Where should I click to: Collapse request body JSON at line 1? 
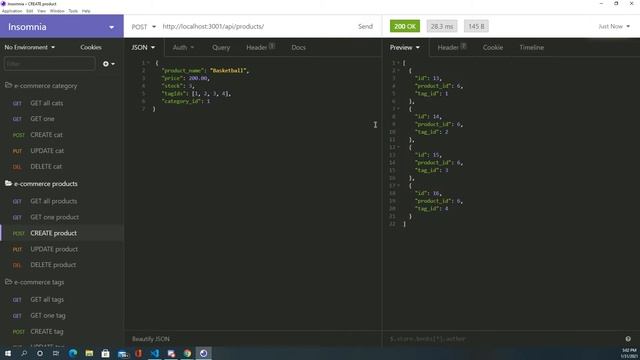tap(149, 63)
